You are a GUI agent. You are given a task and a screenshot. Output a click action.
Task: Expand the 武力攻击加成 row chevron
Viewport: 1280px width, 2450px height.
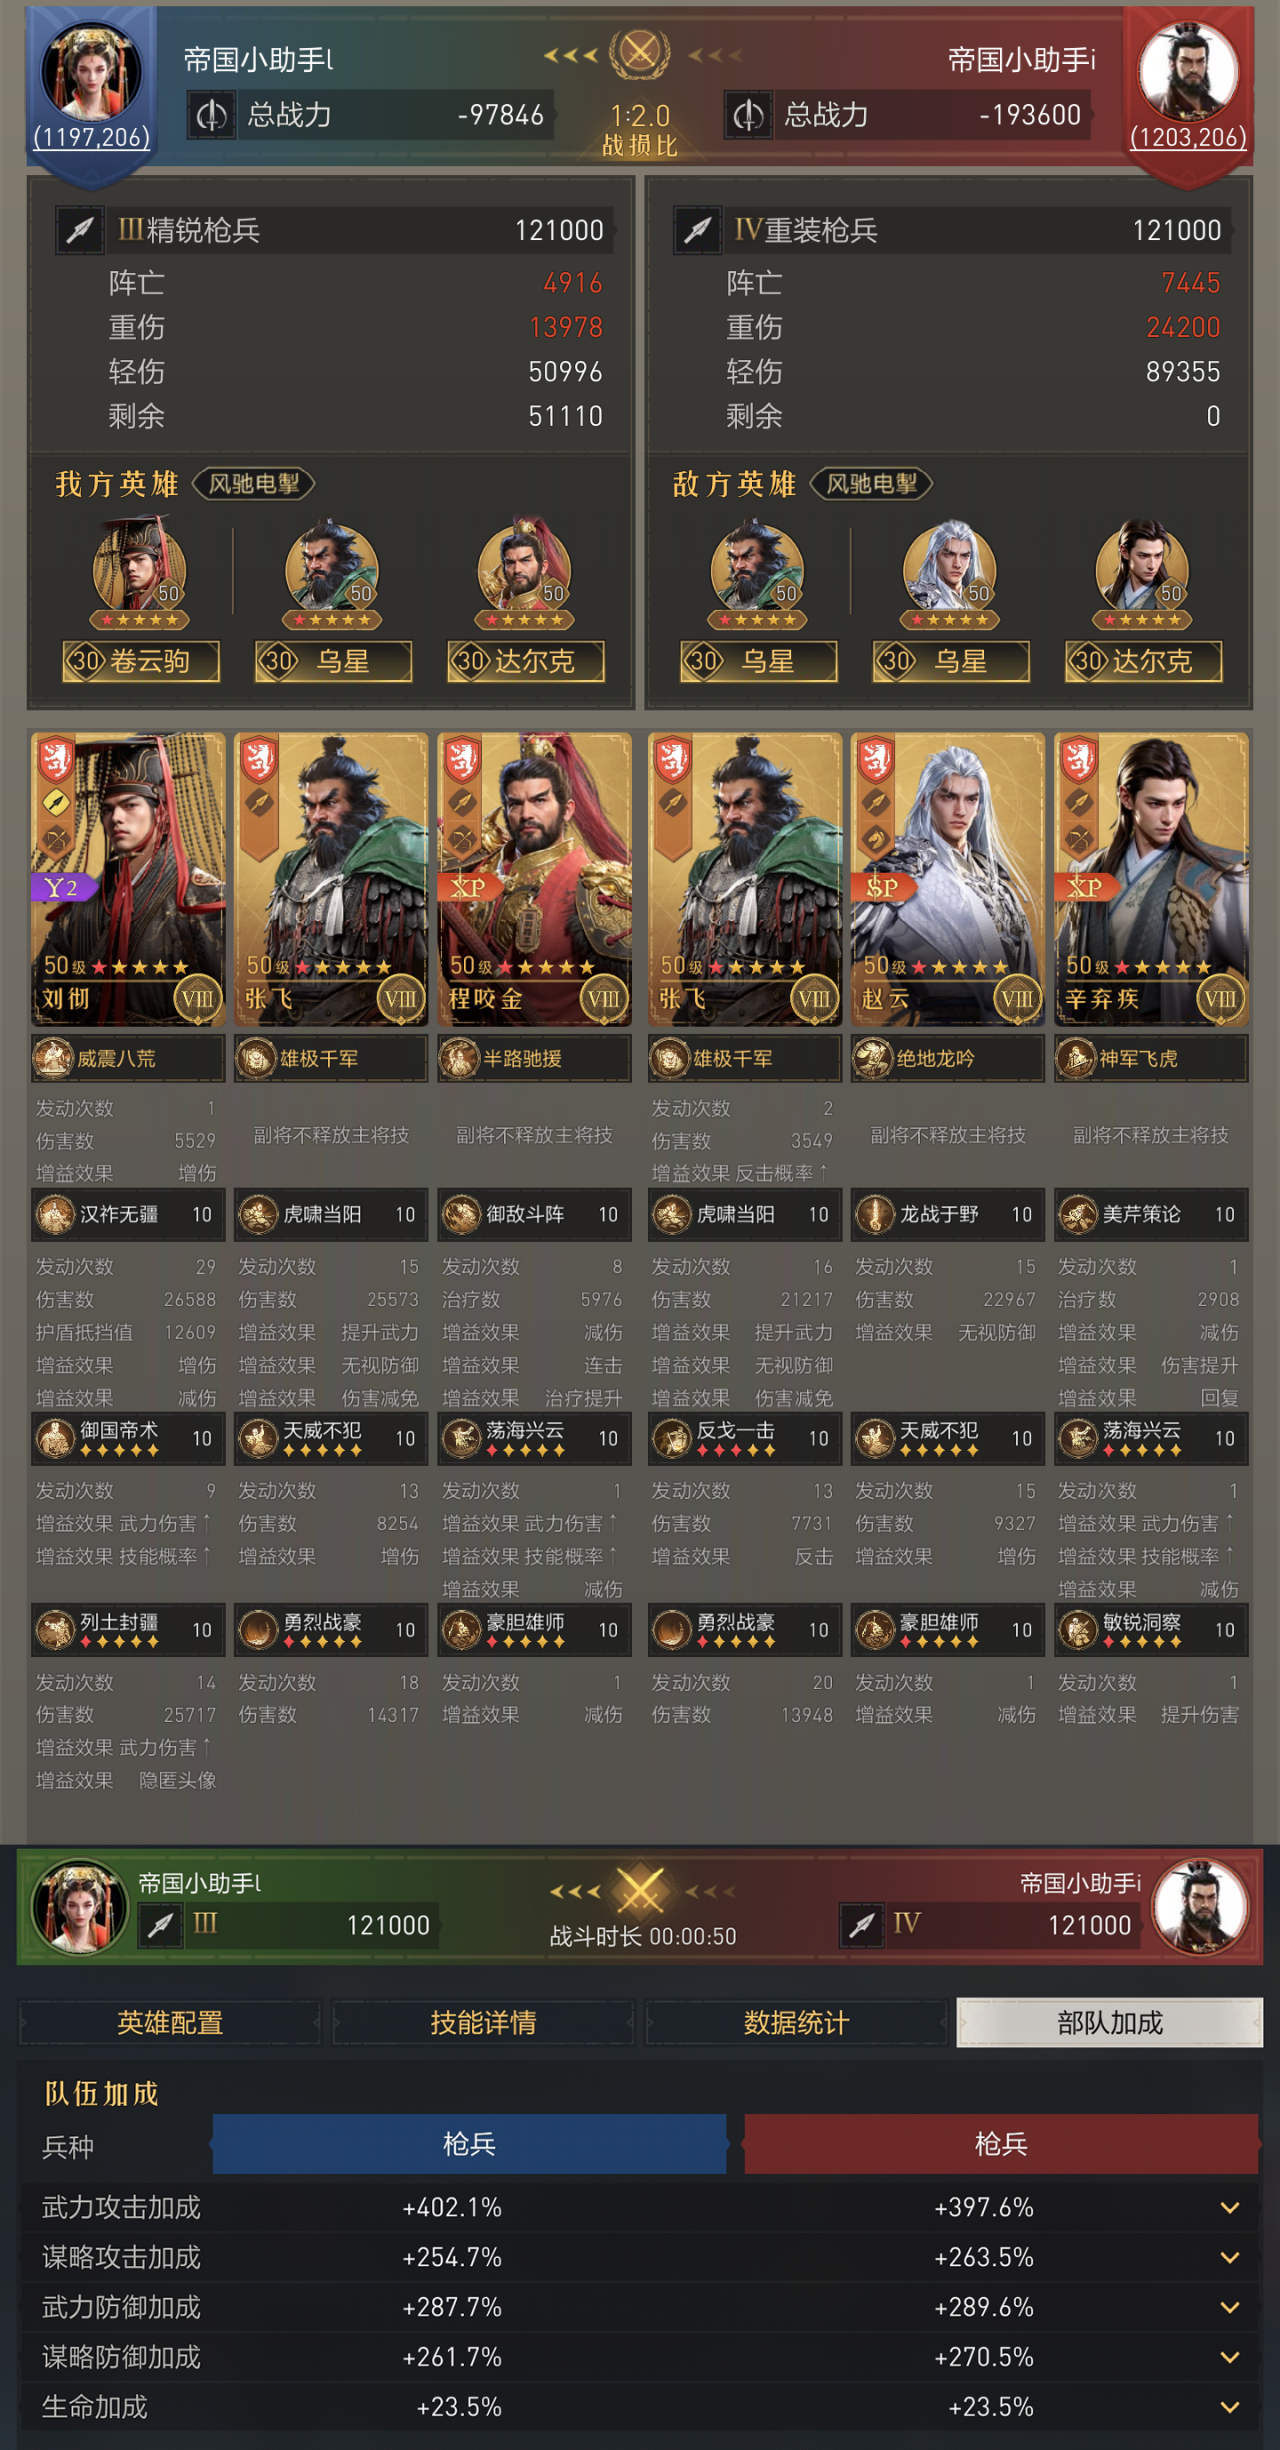1230,2207
